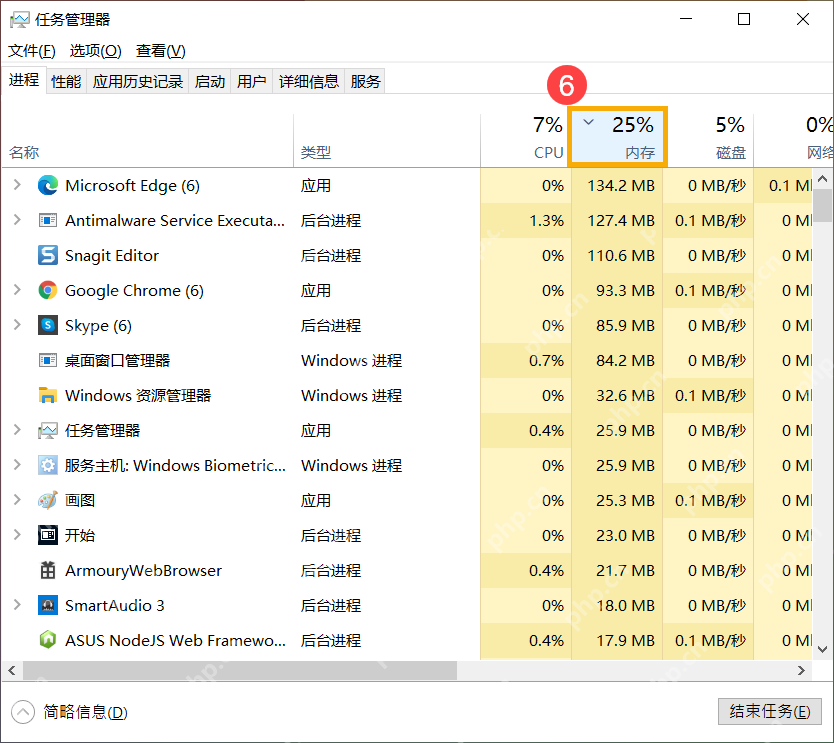Sort by the 内存 column header
834x743 pixels.
(x=618, y=137)
